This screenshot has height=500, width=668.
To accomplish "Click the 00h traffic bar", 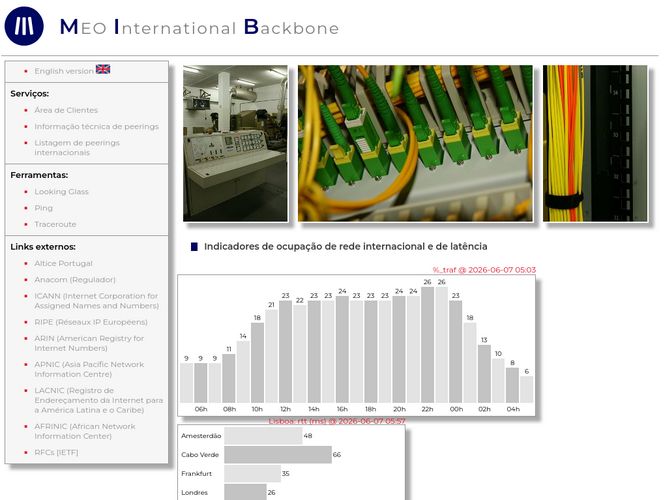I will (456, 352).
